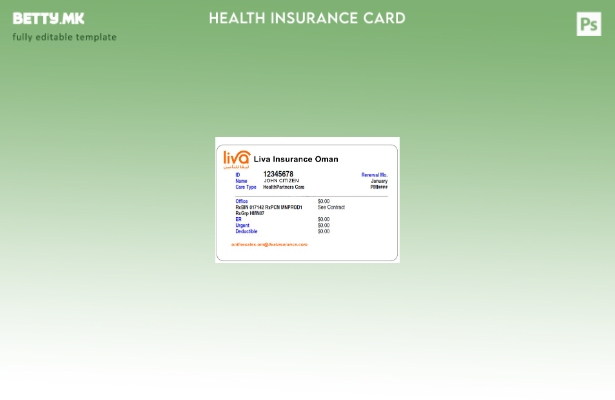Click the BETTY.MK logo

coord(48,19)
